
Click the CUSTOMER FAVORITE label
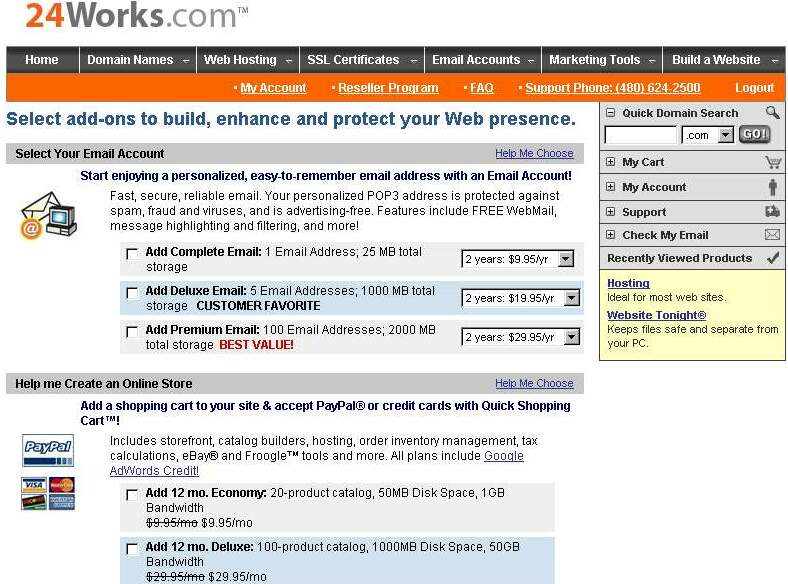click(x=258, y=306)
